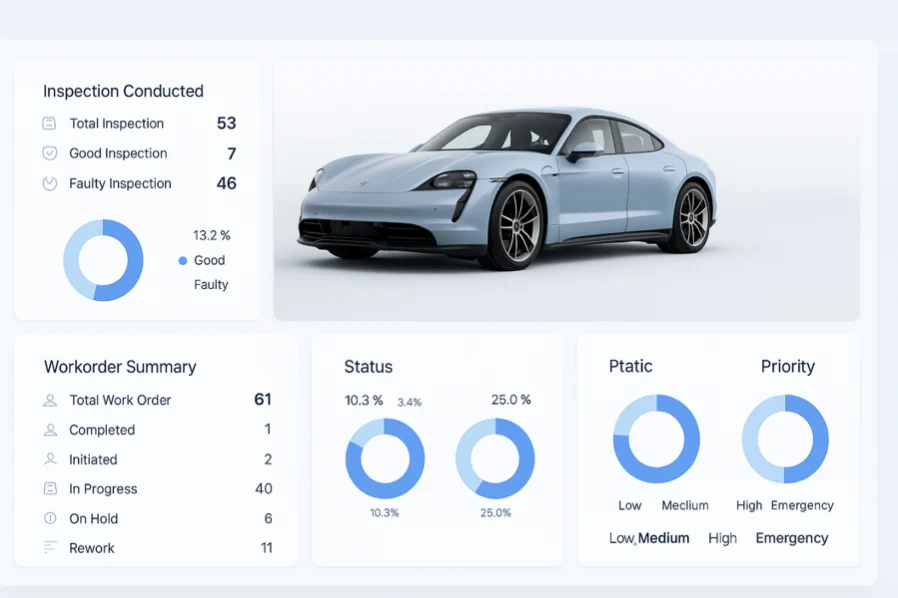Click the Faulty legend label
This screenshot has width=898, height=598.
pyautogui.click(x=211, y=285)
